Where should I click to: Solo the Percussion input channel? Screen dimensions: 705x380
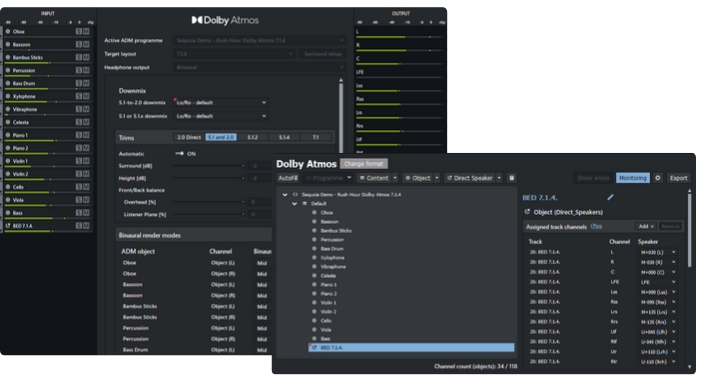point(79,70)
